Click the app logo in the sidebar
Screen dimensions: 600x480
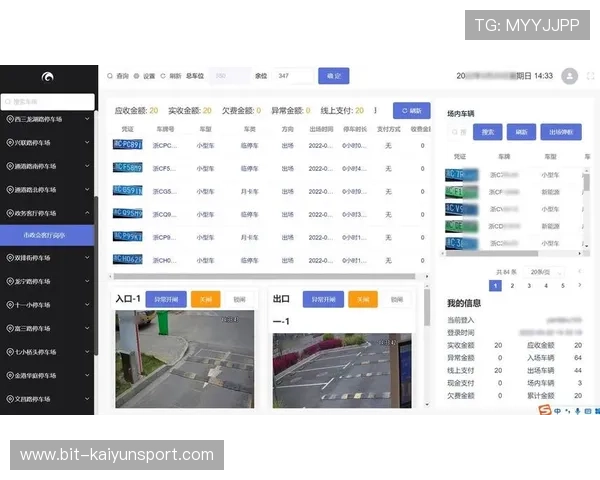click(47, 77)
